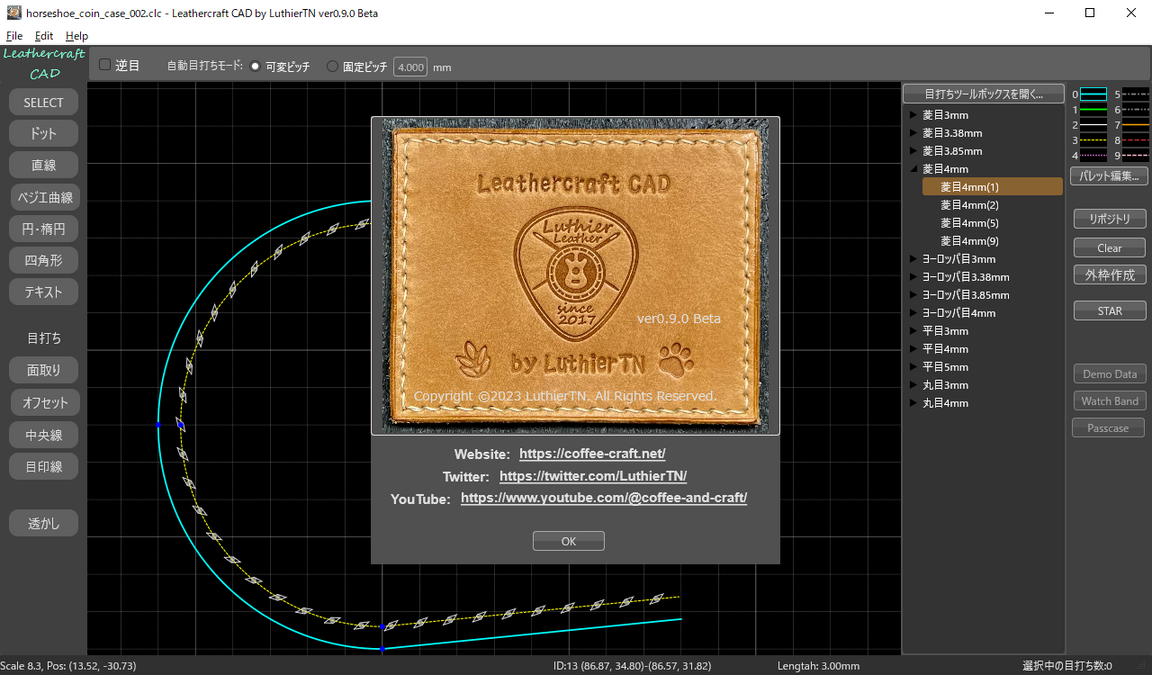Click the Demo Data button
The image size is (1152, 675).
(x=1109, y=374)
